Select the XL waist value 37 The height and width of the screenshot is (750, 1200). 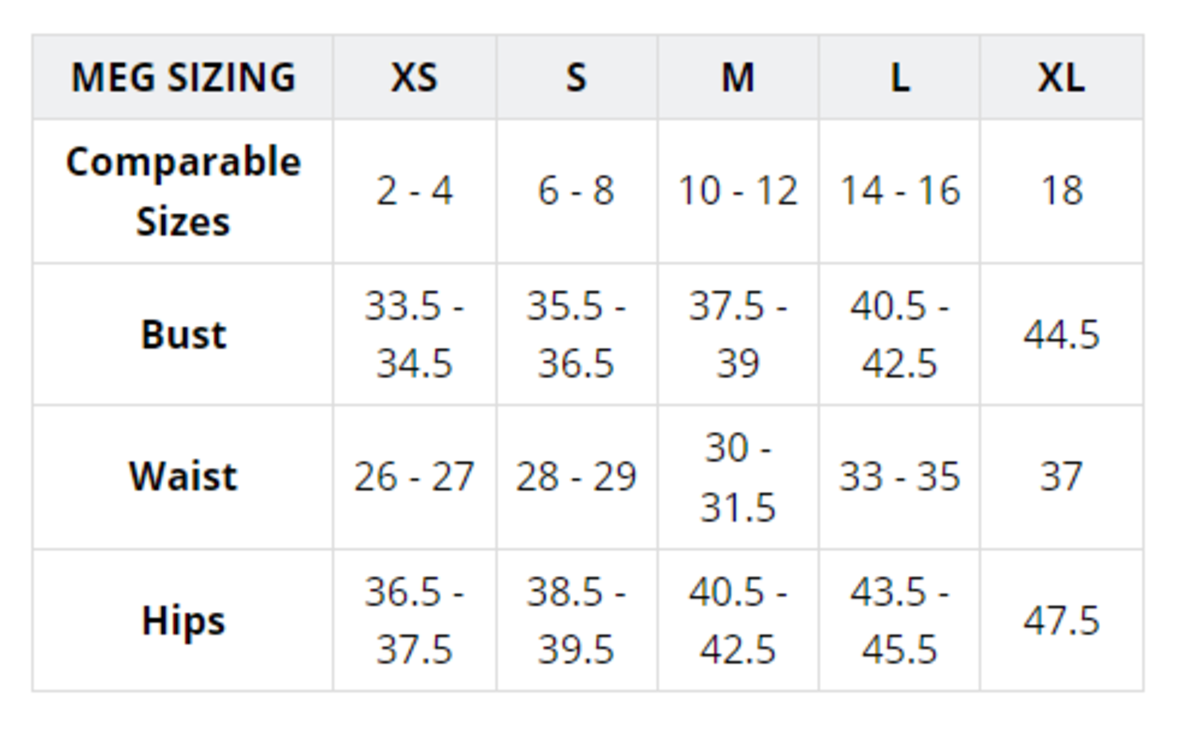click(1061, 477)
